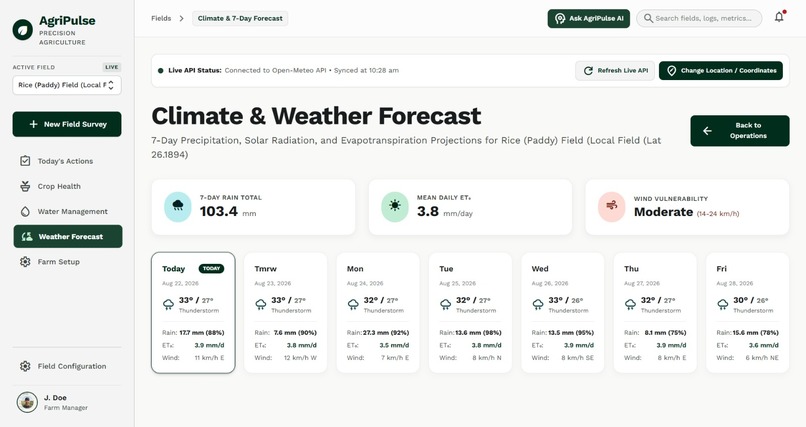
Task: Click the AgriPulse leaf logo icon
Action: [23, 30]
